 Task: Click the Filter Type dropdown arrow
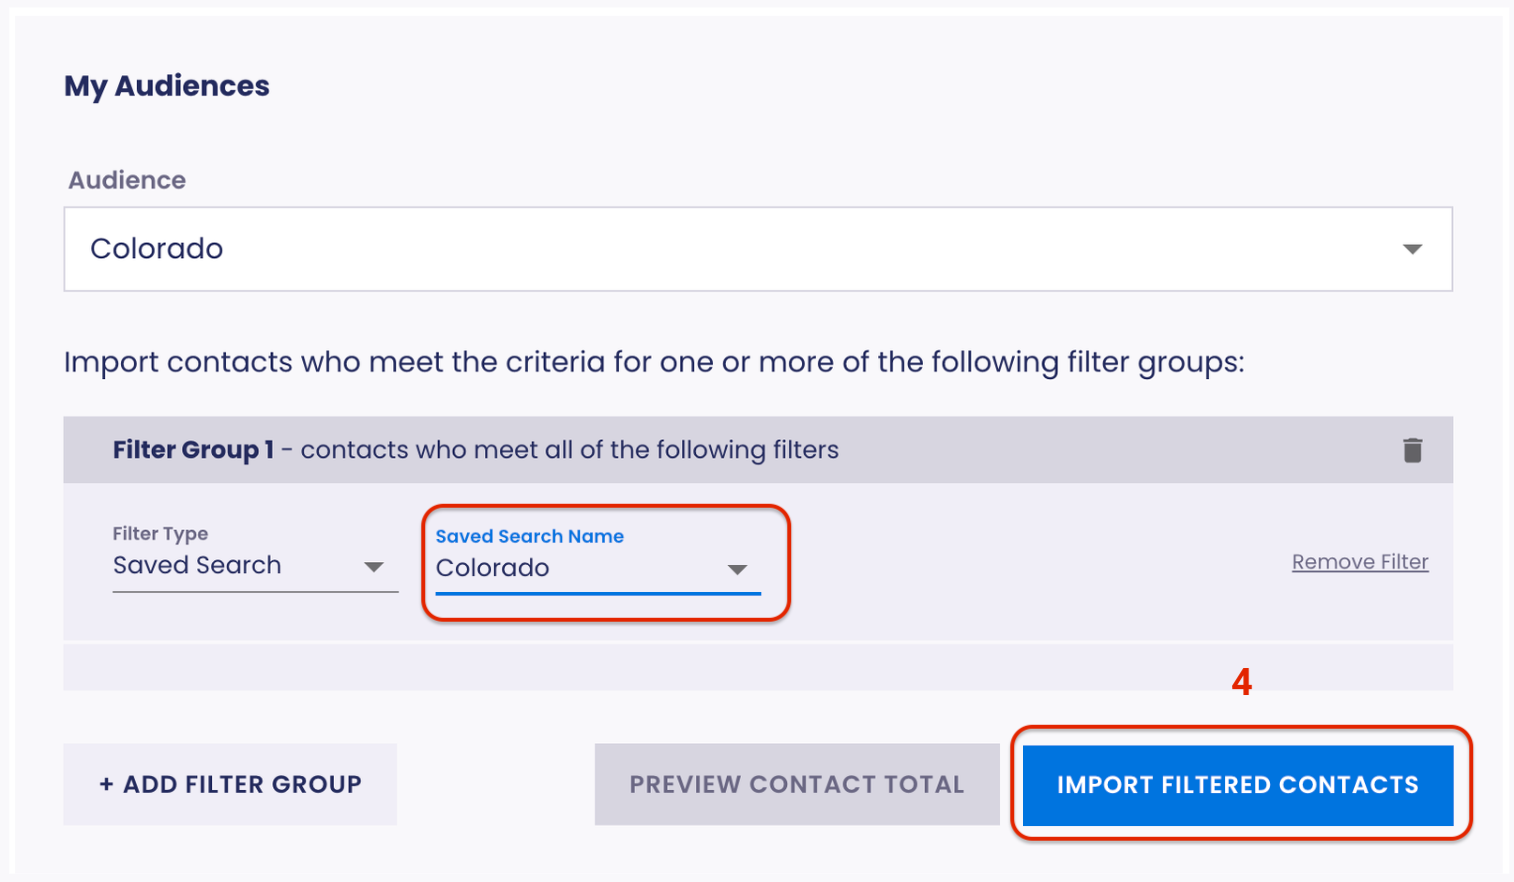tap(374, 567)
